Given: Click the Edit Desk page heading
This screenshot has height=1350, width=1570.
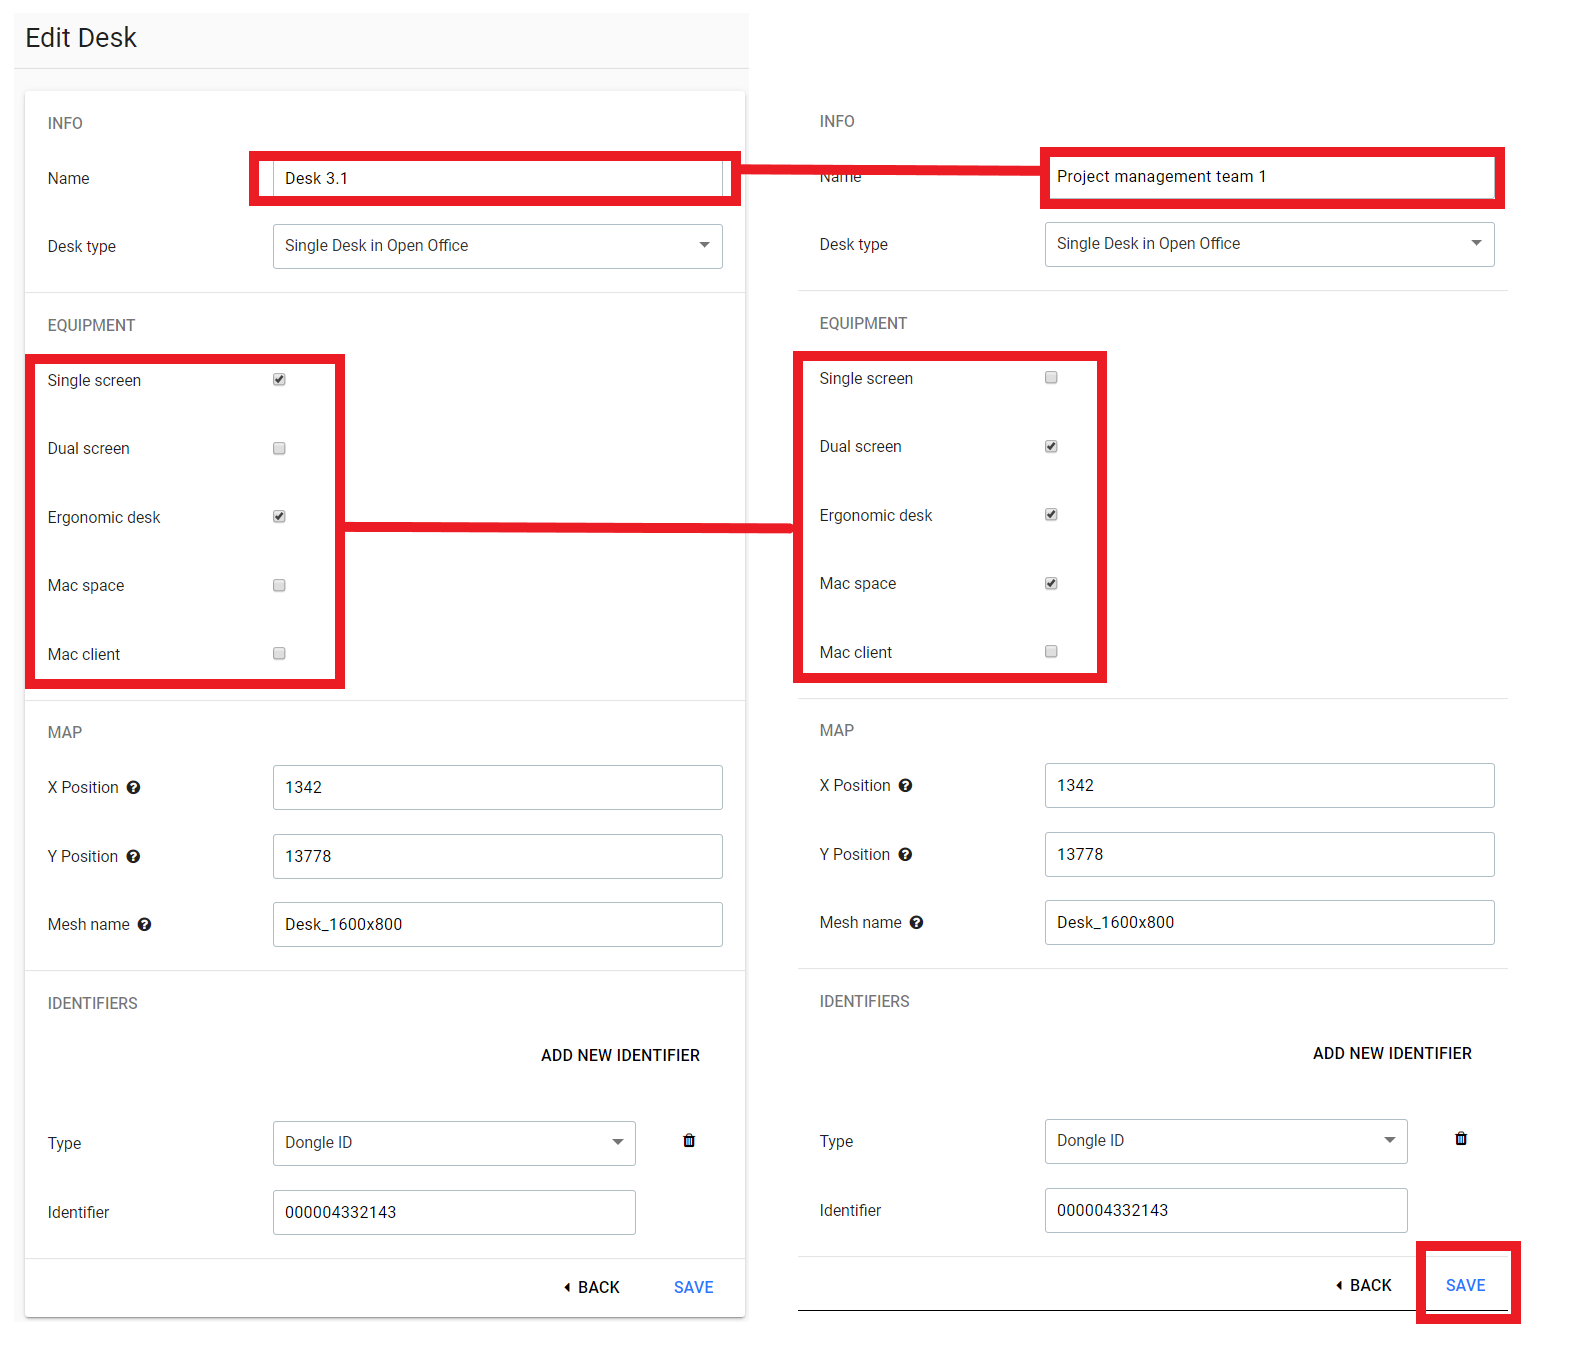Looking at the screenshot, I should [81, 38].
